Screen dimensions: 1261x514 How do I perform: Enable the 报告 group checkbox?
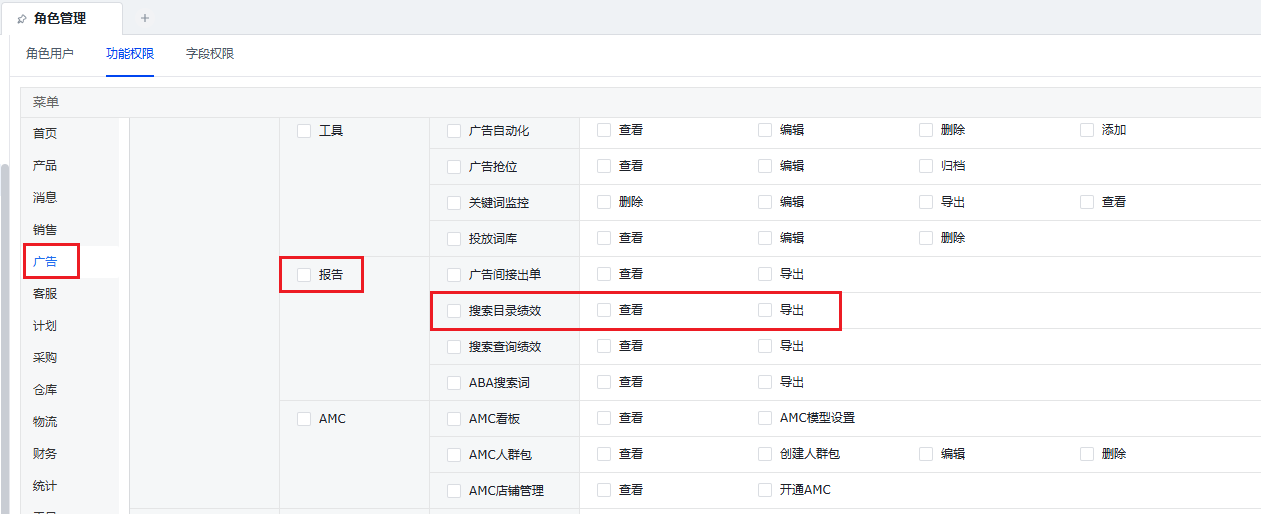304,275
